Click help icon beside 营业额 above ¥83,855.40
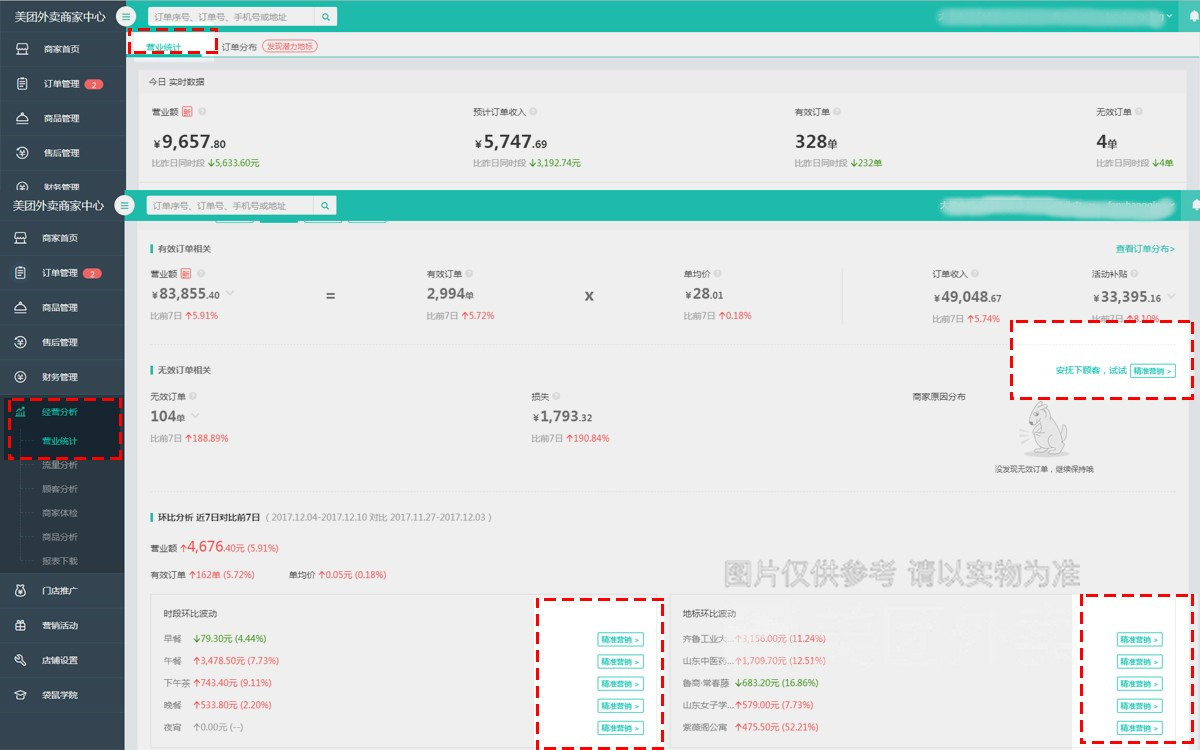The image size is (1200, 750). pyautogui.click(x=202, y=273)
